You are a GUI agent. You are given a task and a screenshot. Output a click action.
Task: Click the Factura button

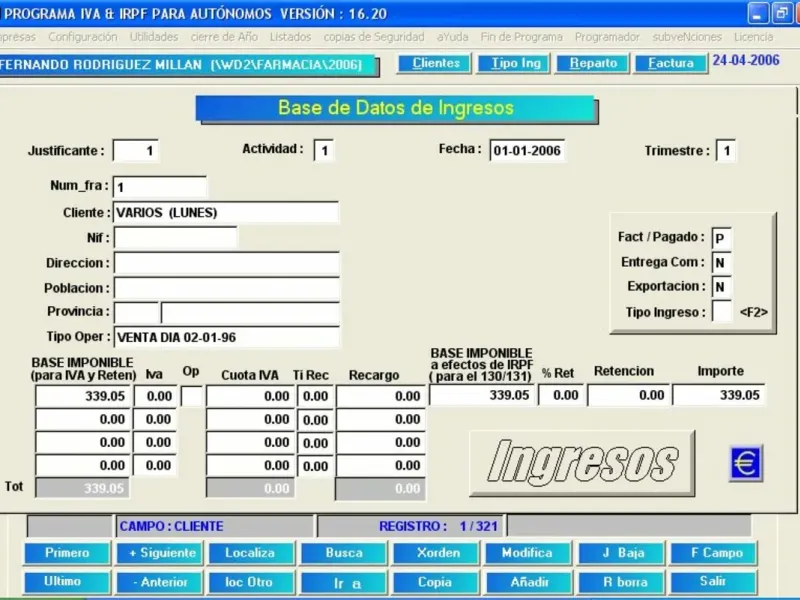click(x=671, y=63)
